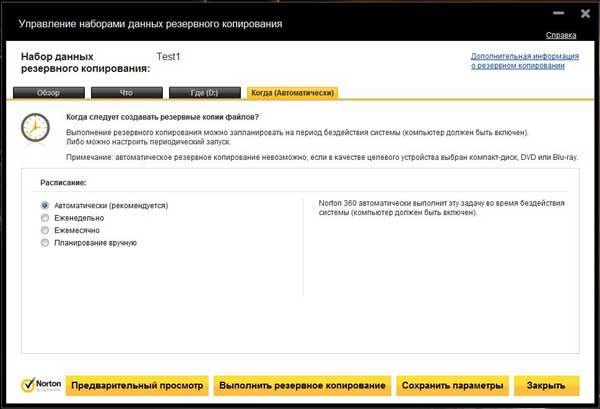This screenshot has width=600, height=409.
Task: Click the Norton 360 automatic task description
Action: pos(442,208)
